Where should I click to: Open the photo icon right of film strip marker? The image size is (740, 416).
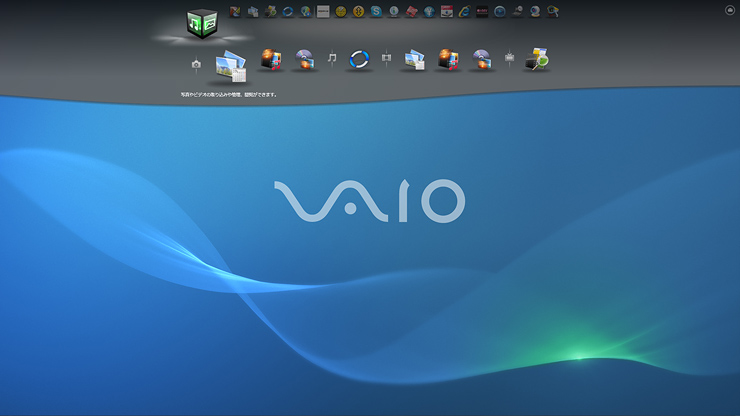pyautogui.click(x=414, y=60)
